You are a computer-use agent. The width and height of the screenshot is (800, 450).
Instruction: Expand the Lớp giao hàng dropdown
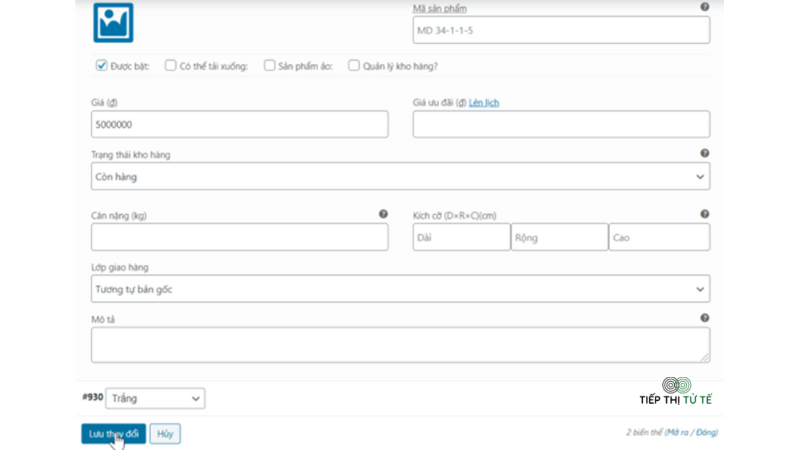tap(401, 289)
